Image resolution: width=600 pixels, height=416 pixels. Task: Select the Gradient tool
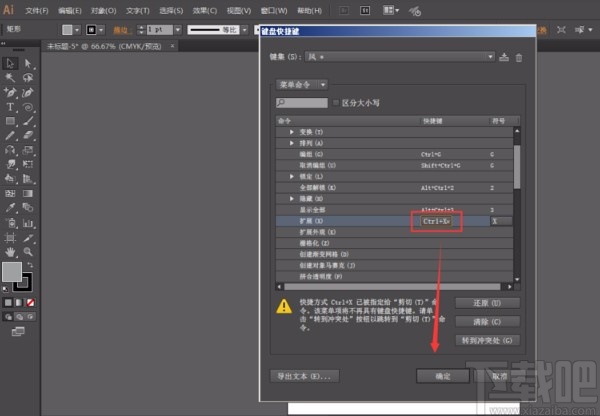pos(28,193)
